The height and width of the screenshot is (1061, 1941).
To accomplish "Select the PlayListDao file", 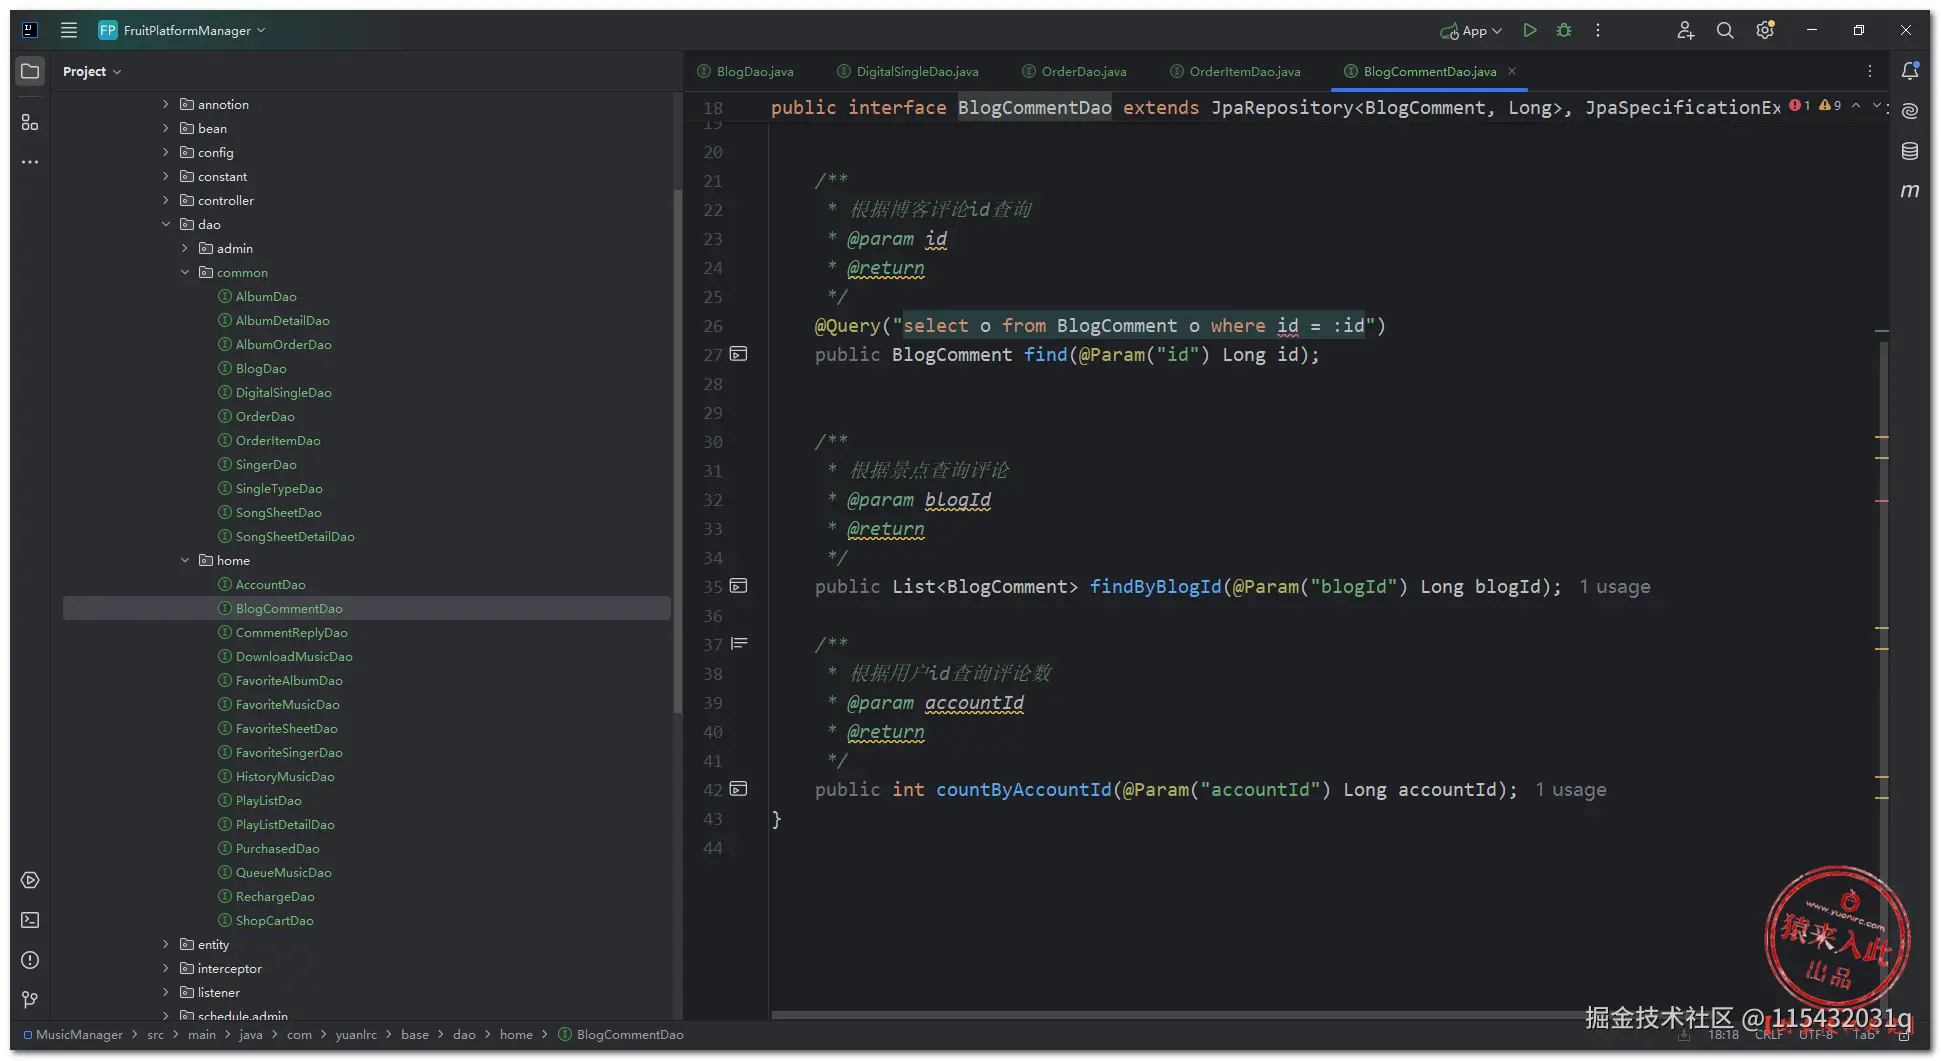I will tap(268, 800).
